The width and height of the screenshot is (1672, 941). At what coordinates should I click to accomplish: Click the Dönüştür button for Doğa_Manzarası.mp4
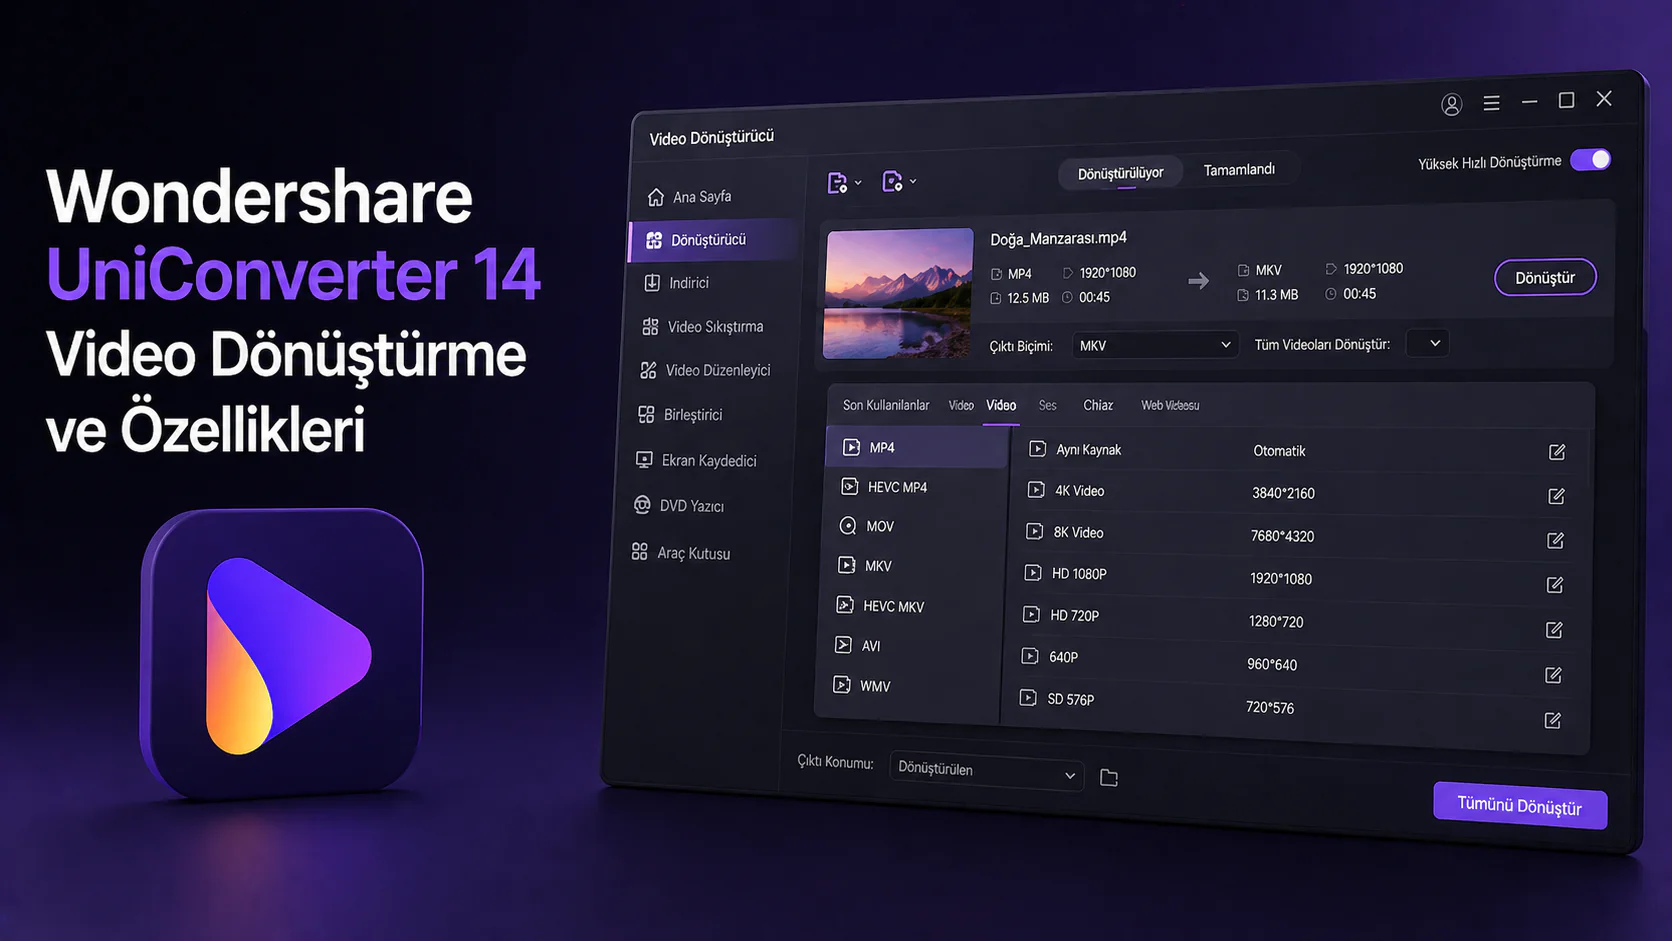(1544, 277)
